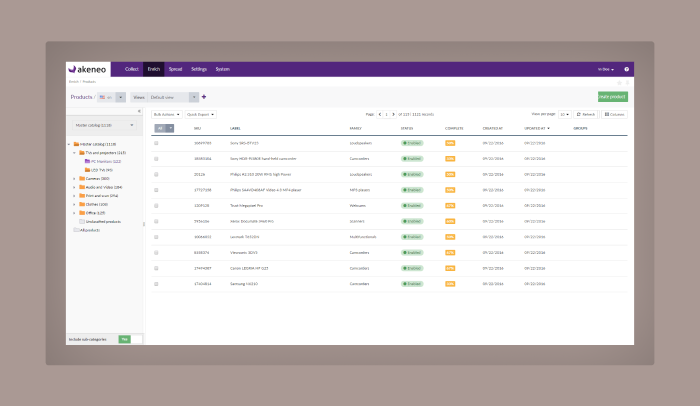
Task: Click the TVs and projectors folder icon
Action: point(82,152)
